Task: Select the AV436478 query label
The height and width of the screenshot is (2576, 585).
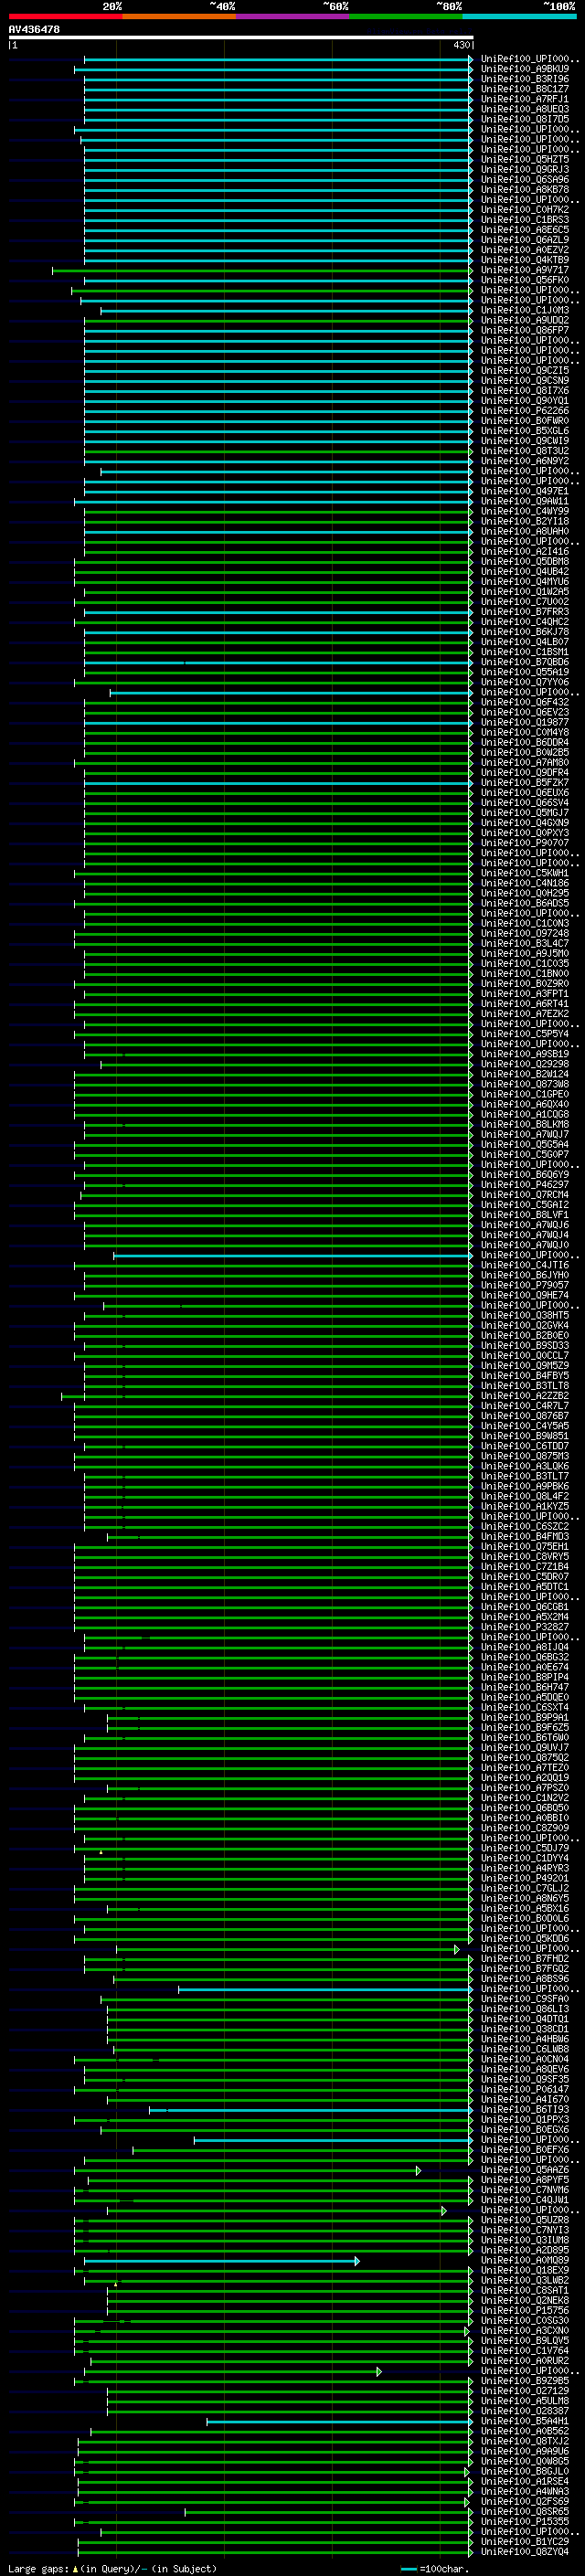Action: pyautogui.click(x=34, y=30)
